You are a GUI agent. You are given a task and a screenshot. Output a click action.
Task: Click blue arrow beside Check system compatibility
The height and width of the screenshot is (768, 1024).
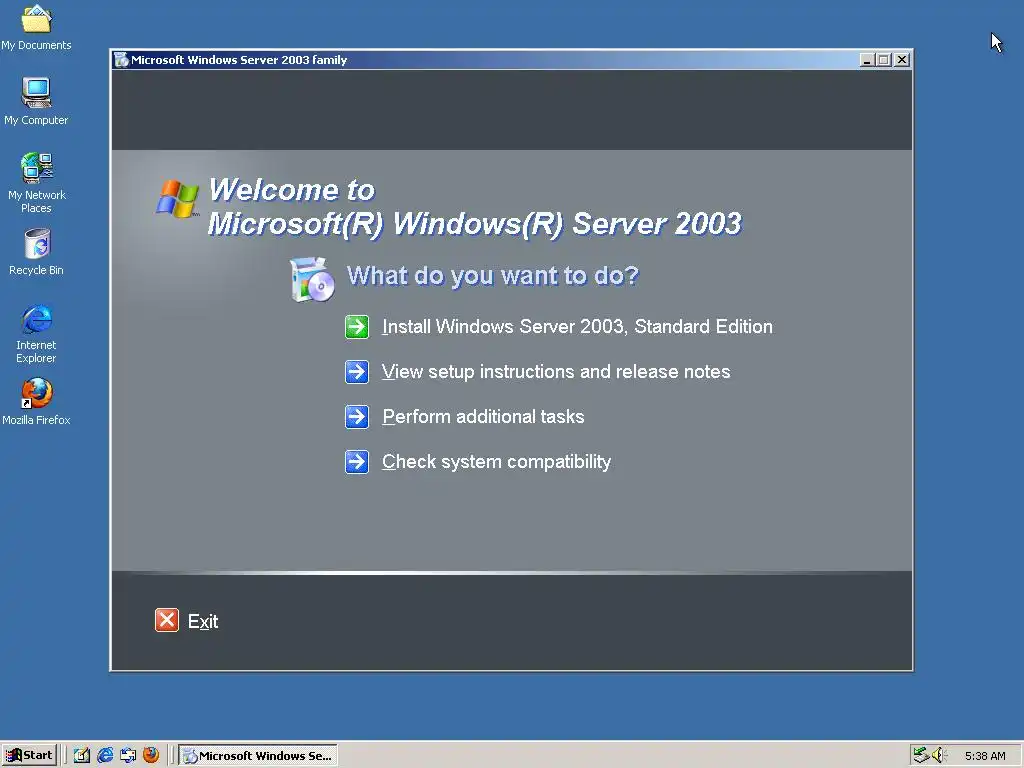357,462
